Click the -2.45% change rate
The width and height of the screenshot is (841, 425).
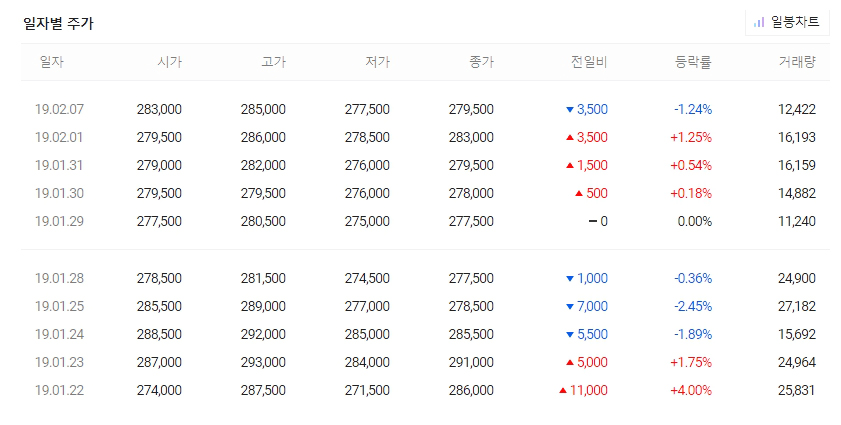pos(693,306)
